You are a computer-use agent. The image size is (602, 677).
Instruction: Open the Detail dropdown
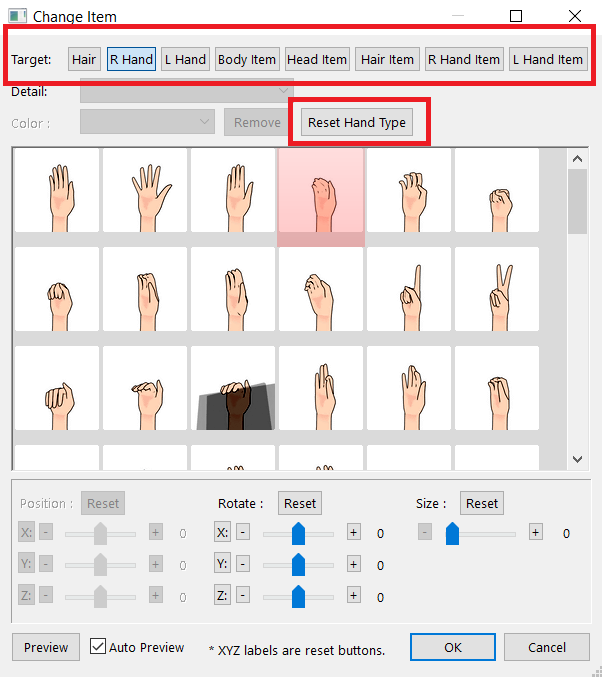(187, 91)
